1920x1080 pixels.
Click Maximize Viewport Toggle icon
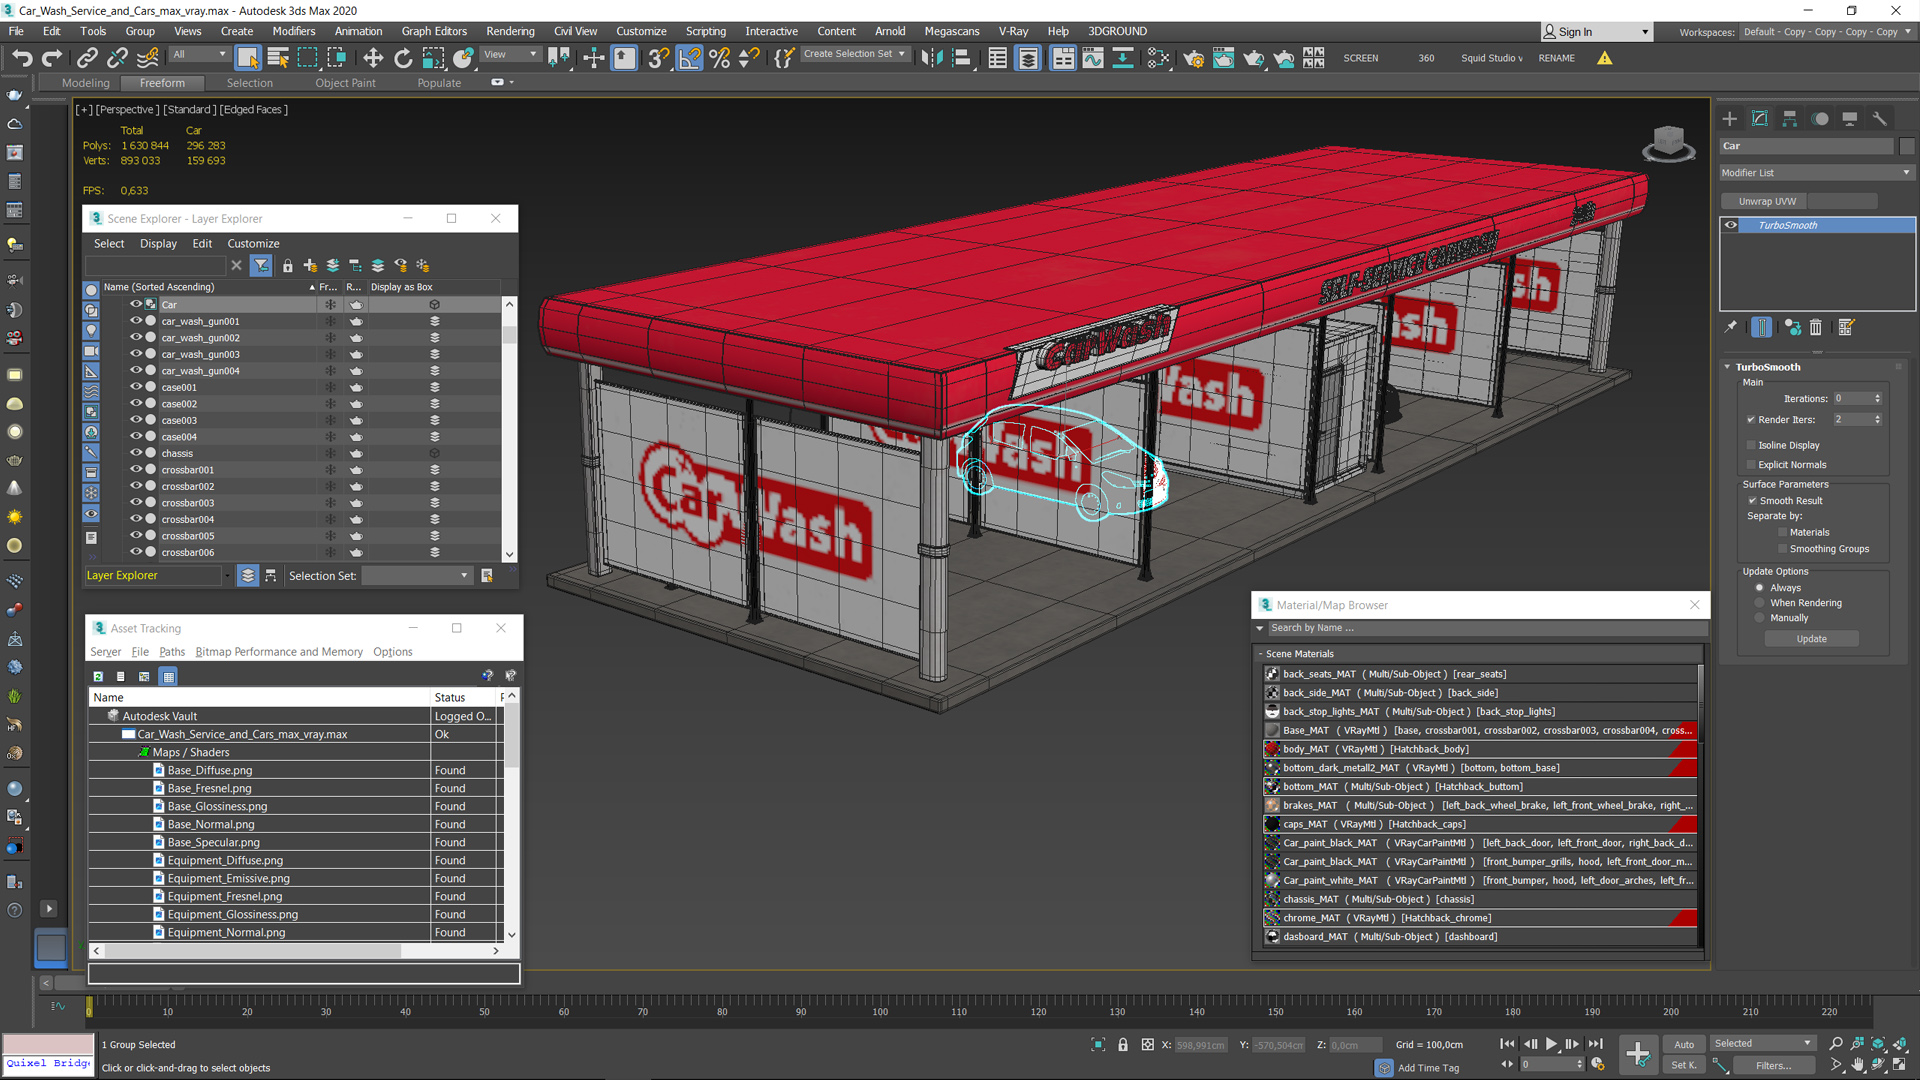click(x=1899, y=1065)
